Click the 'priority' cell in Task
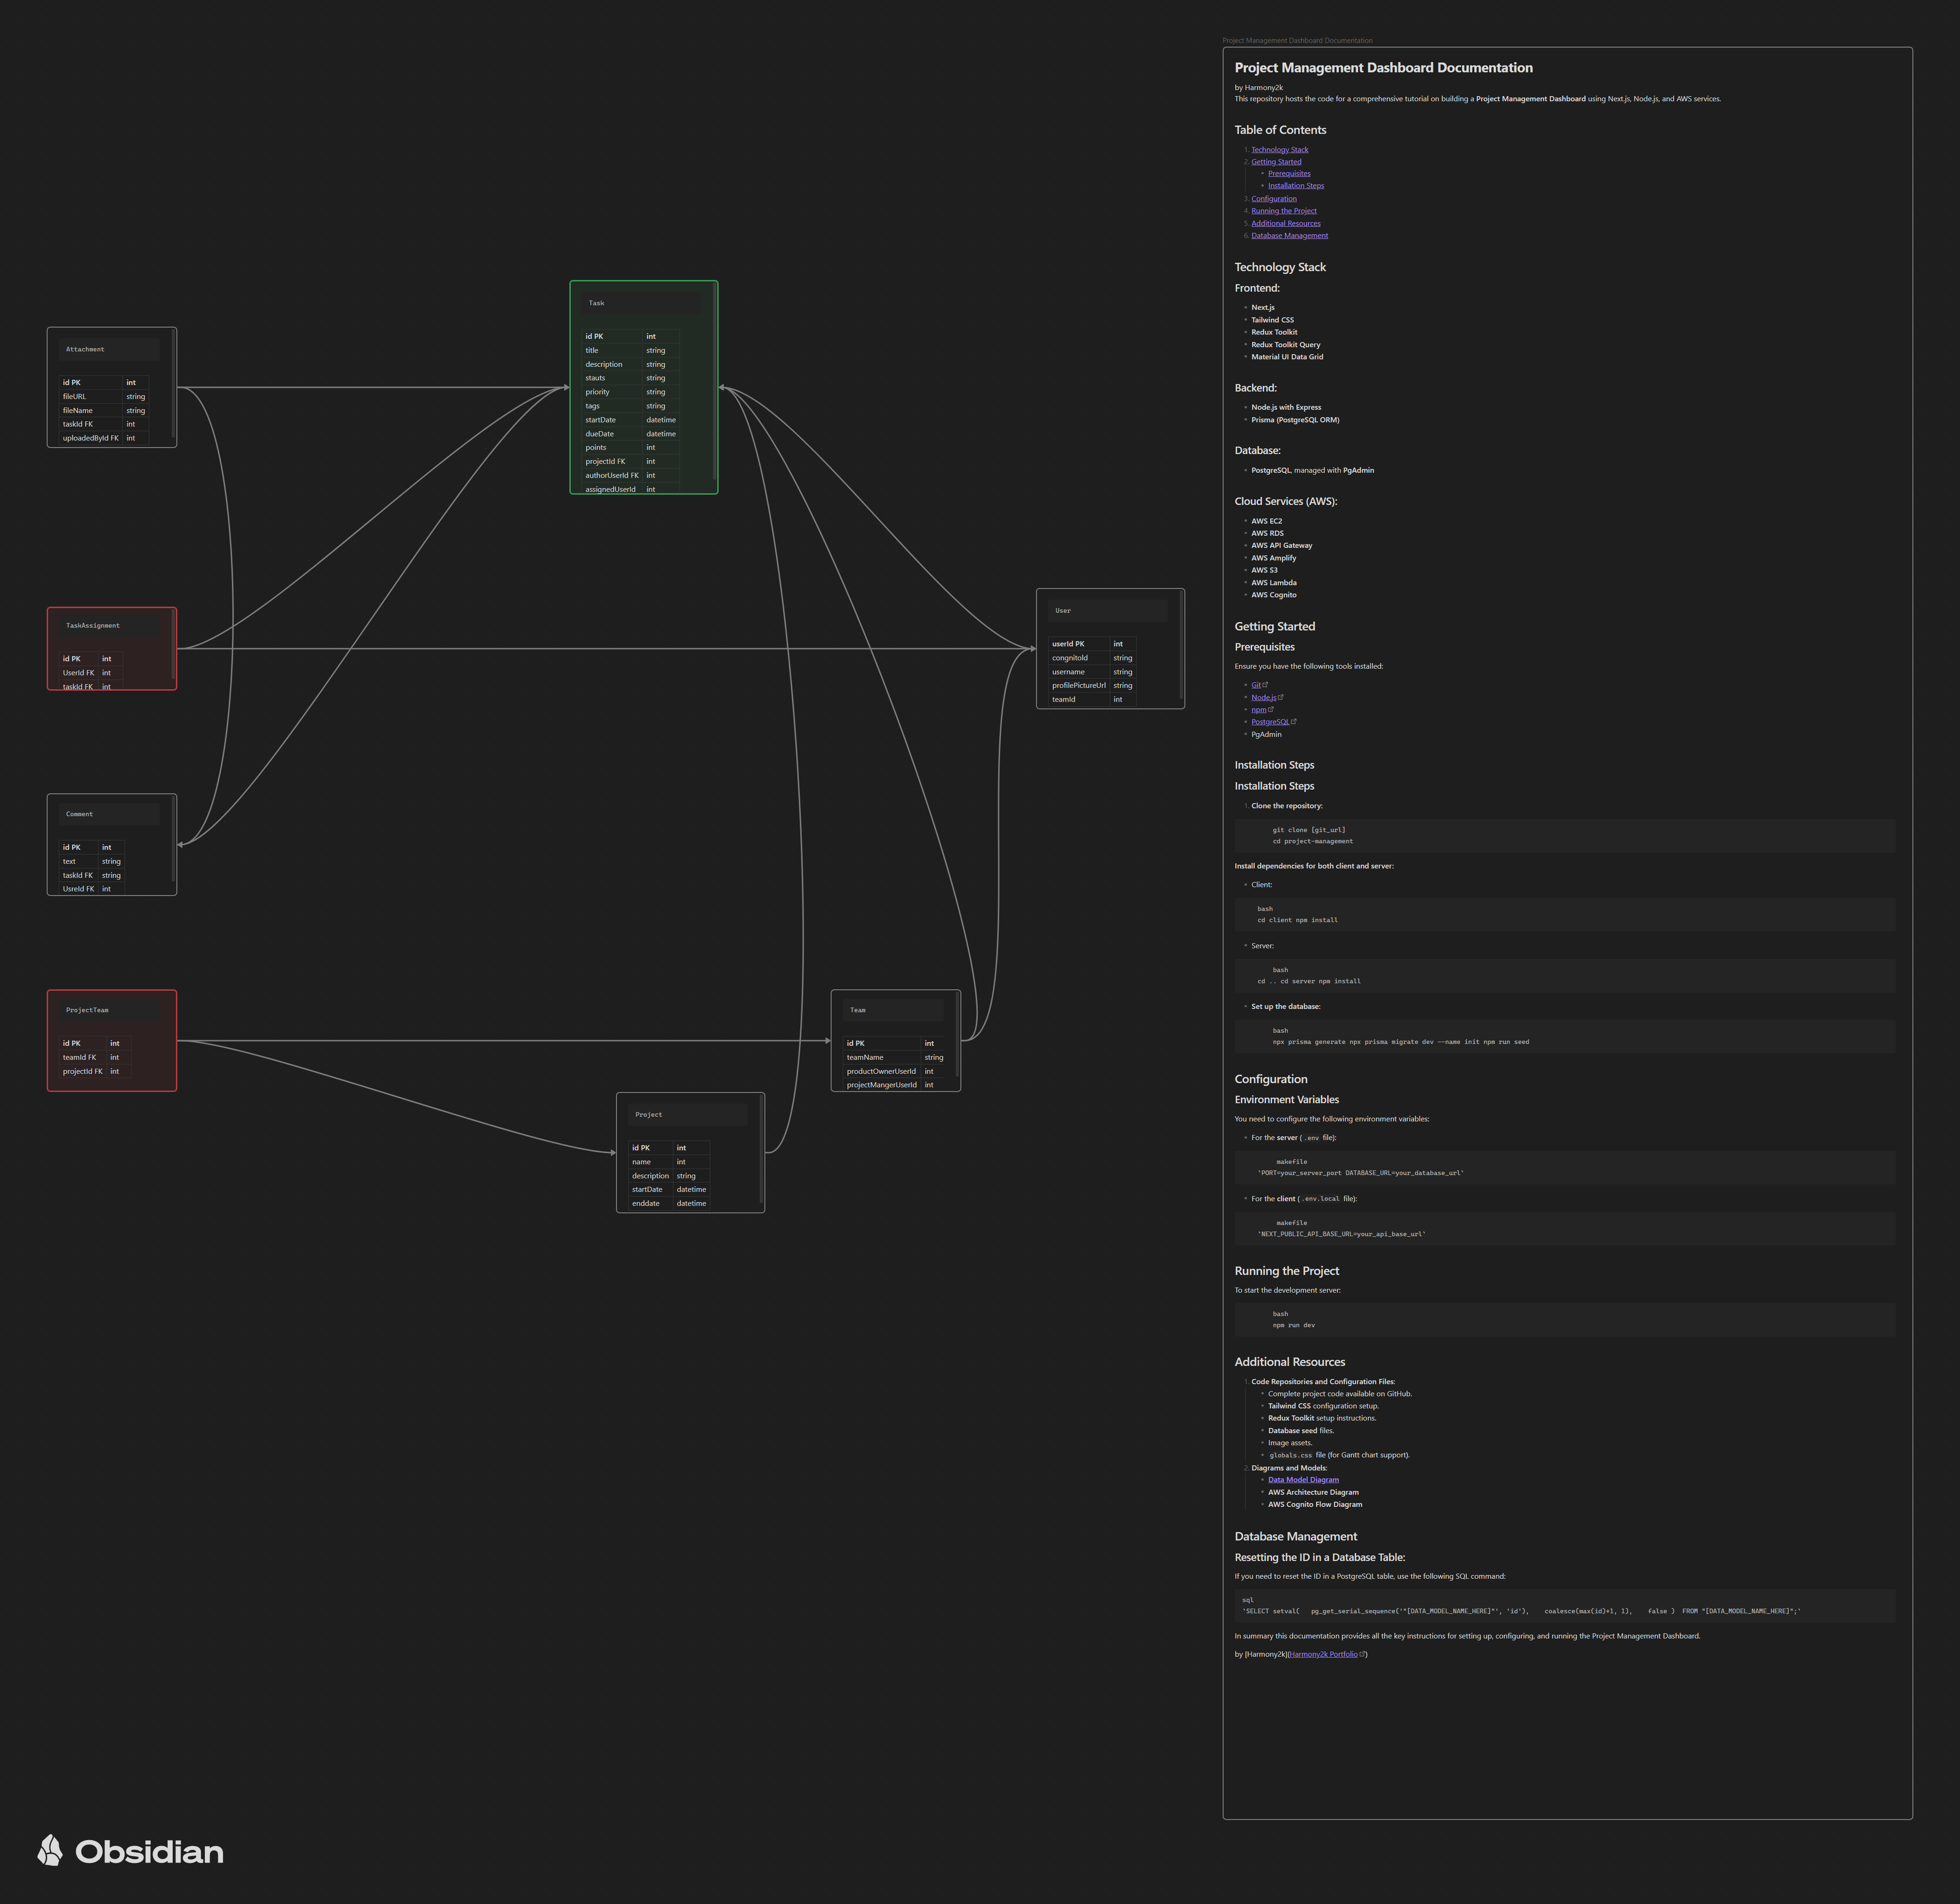The width and height of the screenshot is (1960, 1904). coord(612,392)
